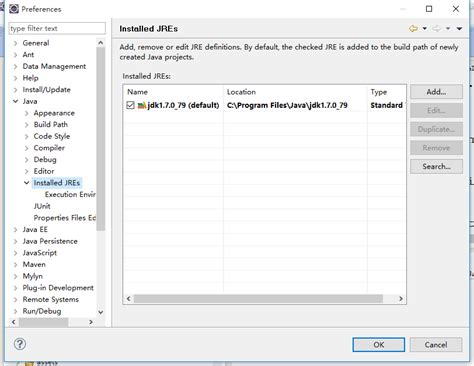
Task: Click the help question mark icon
Action: tap(20, 344)
